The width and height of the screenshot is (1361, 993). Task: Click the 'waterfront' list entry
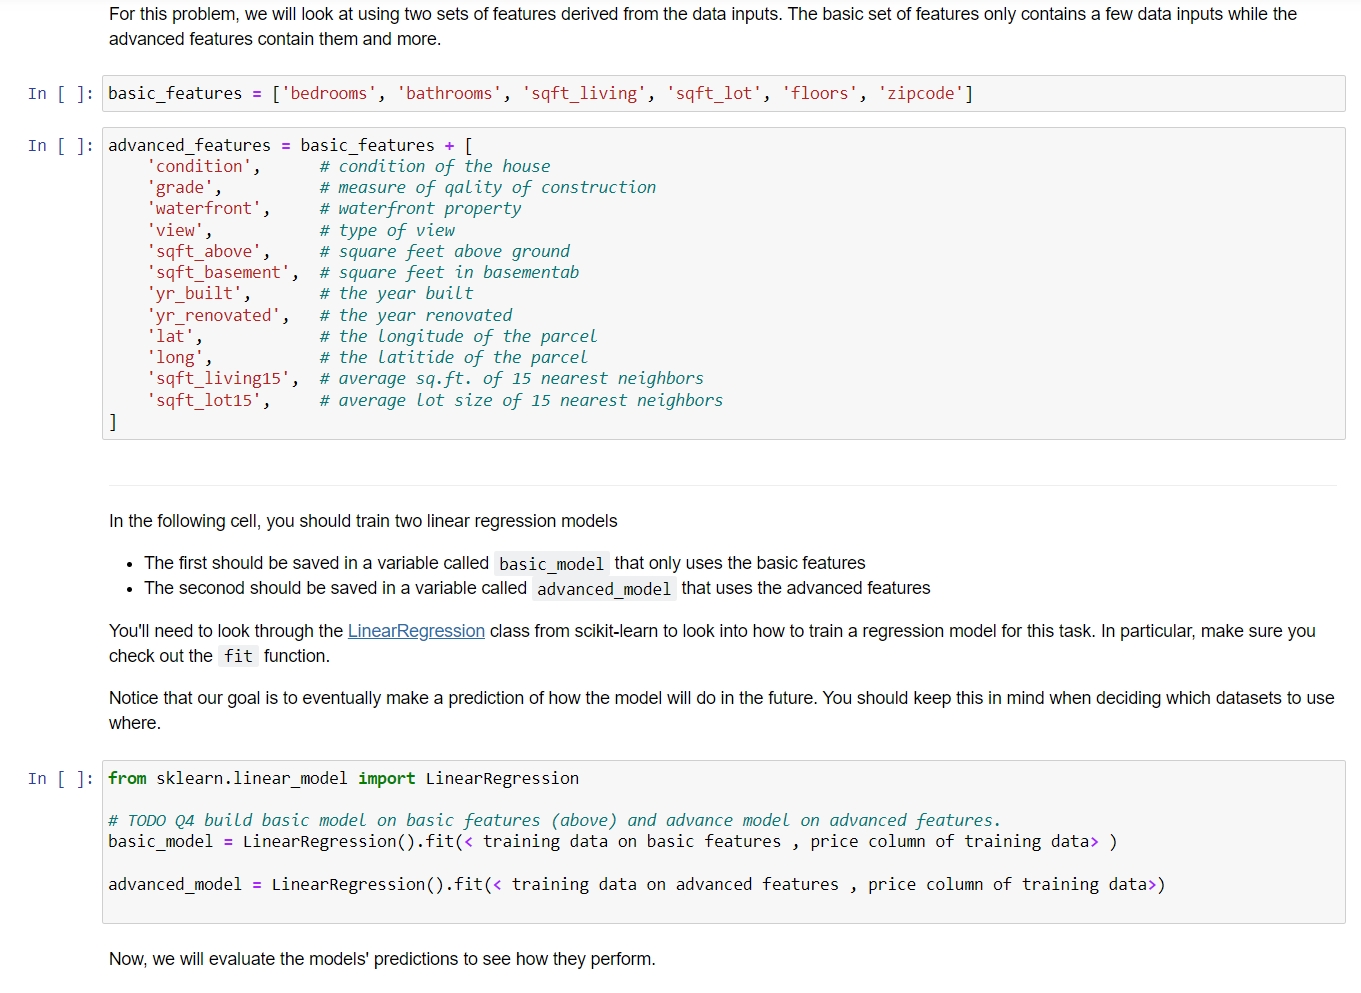[x=203, y=208]
